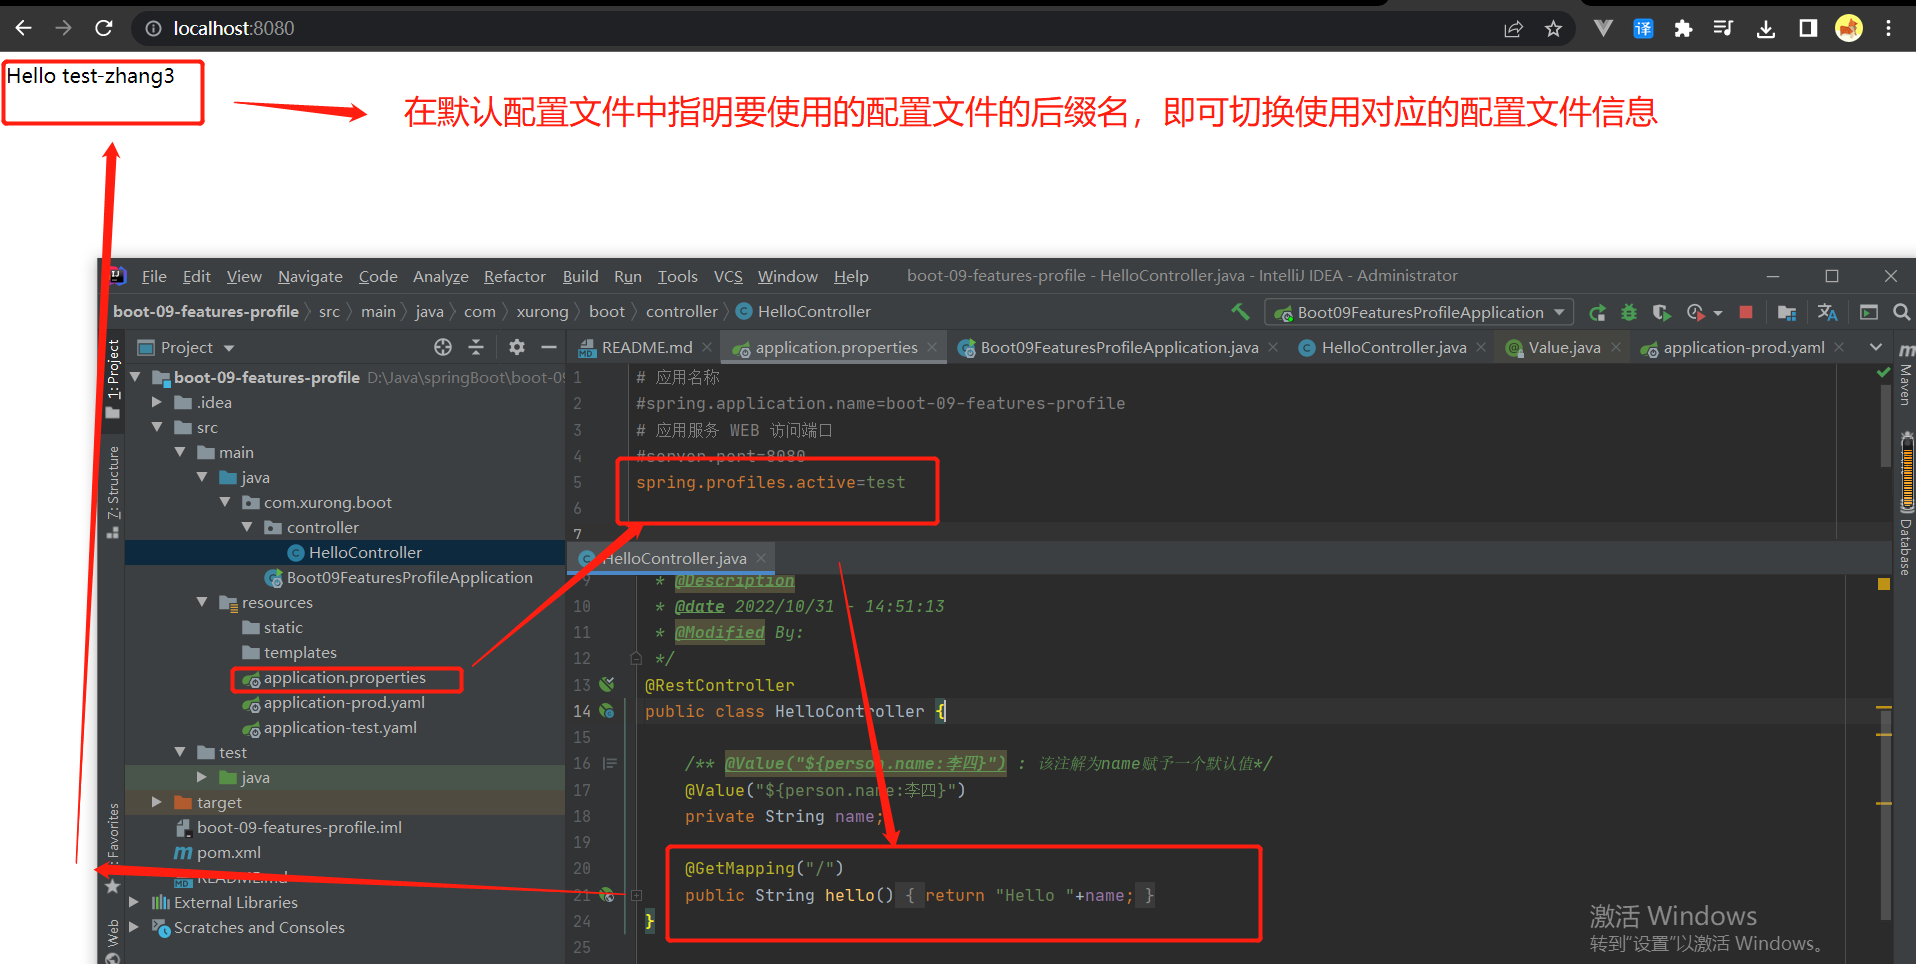This screenshot has width=1916, height=964.
Task: Collapse the controller package
Action: coord(247,527)
